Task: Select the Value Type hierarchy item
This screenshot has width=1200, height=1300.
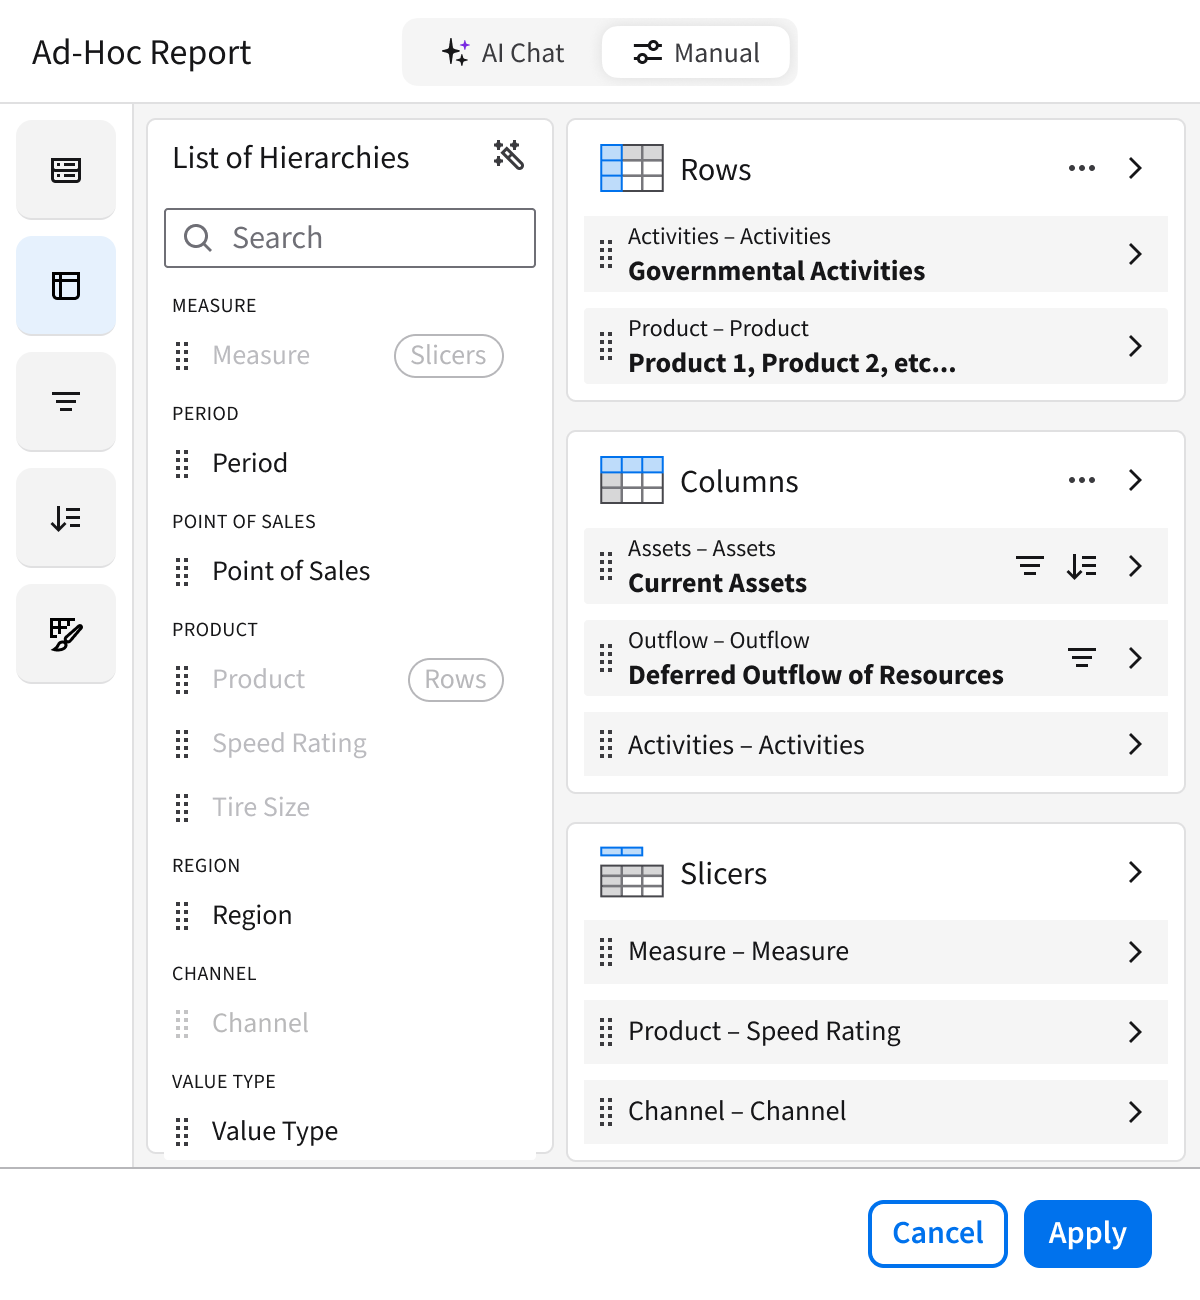Action: tap(275, 1131)
